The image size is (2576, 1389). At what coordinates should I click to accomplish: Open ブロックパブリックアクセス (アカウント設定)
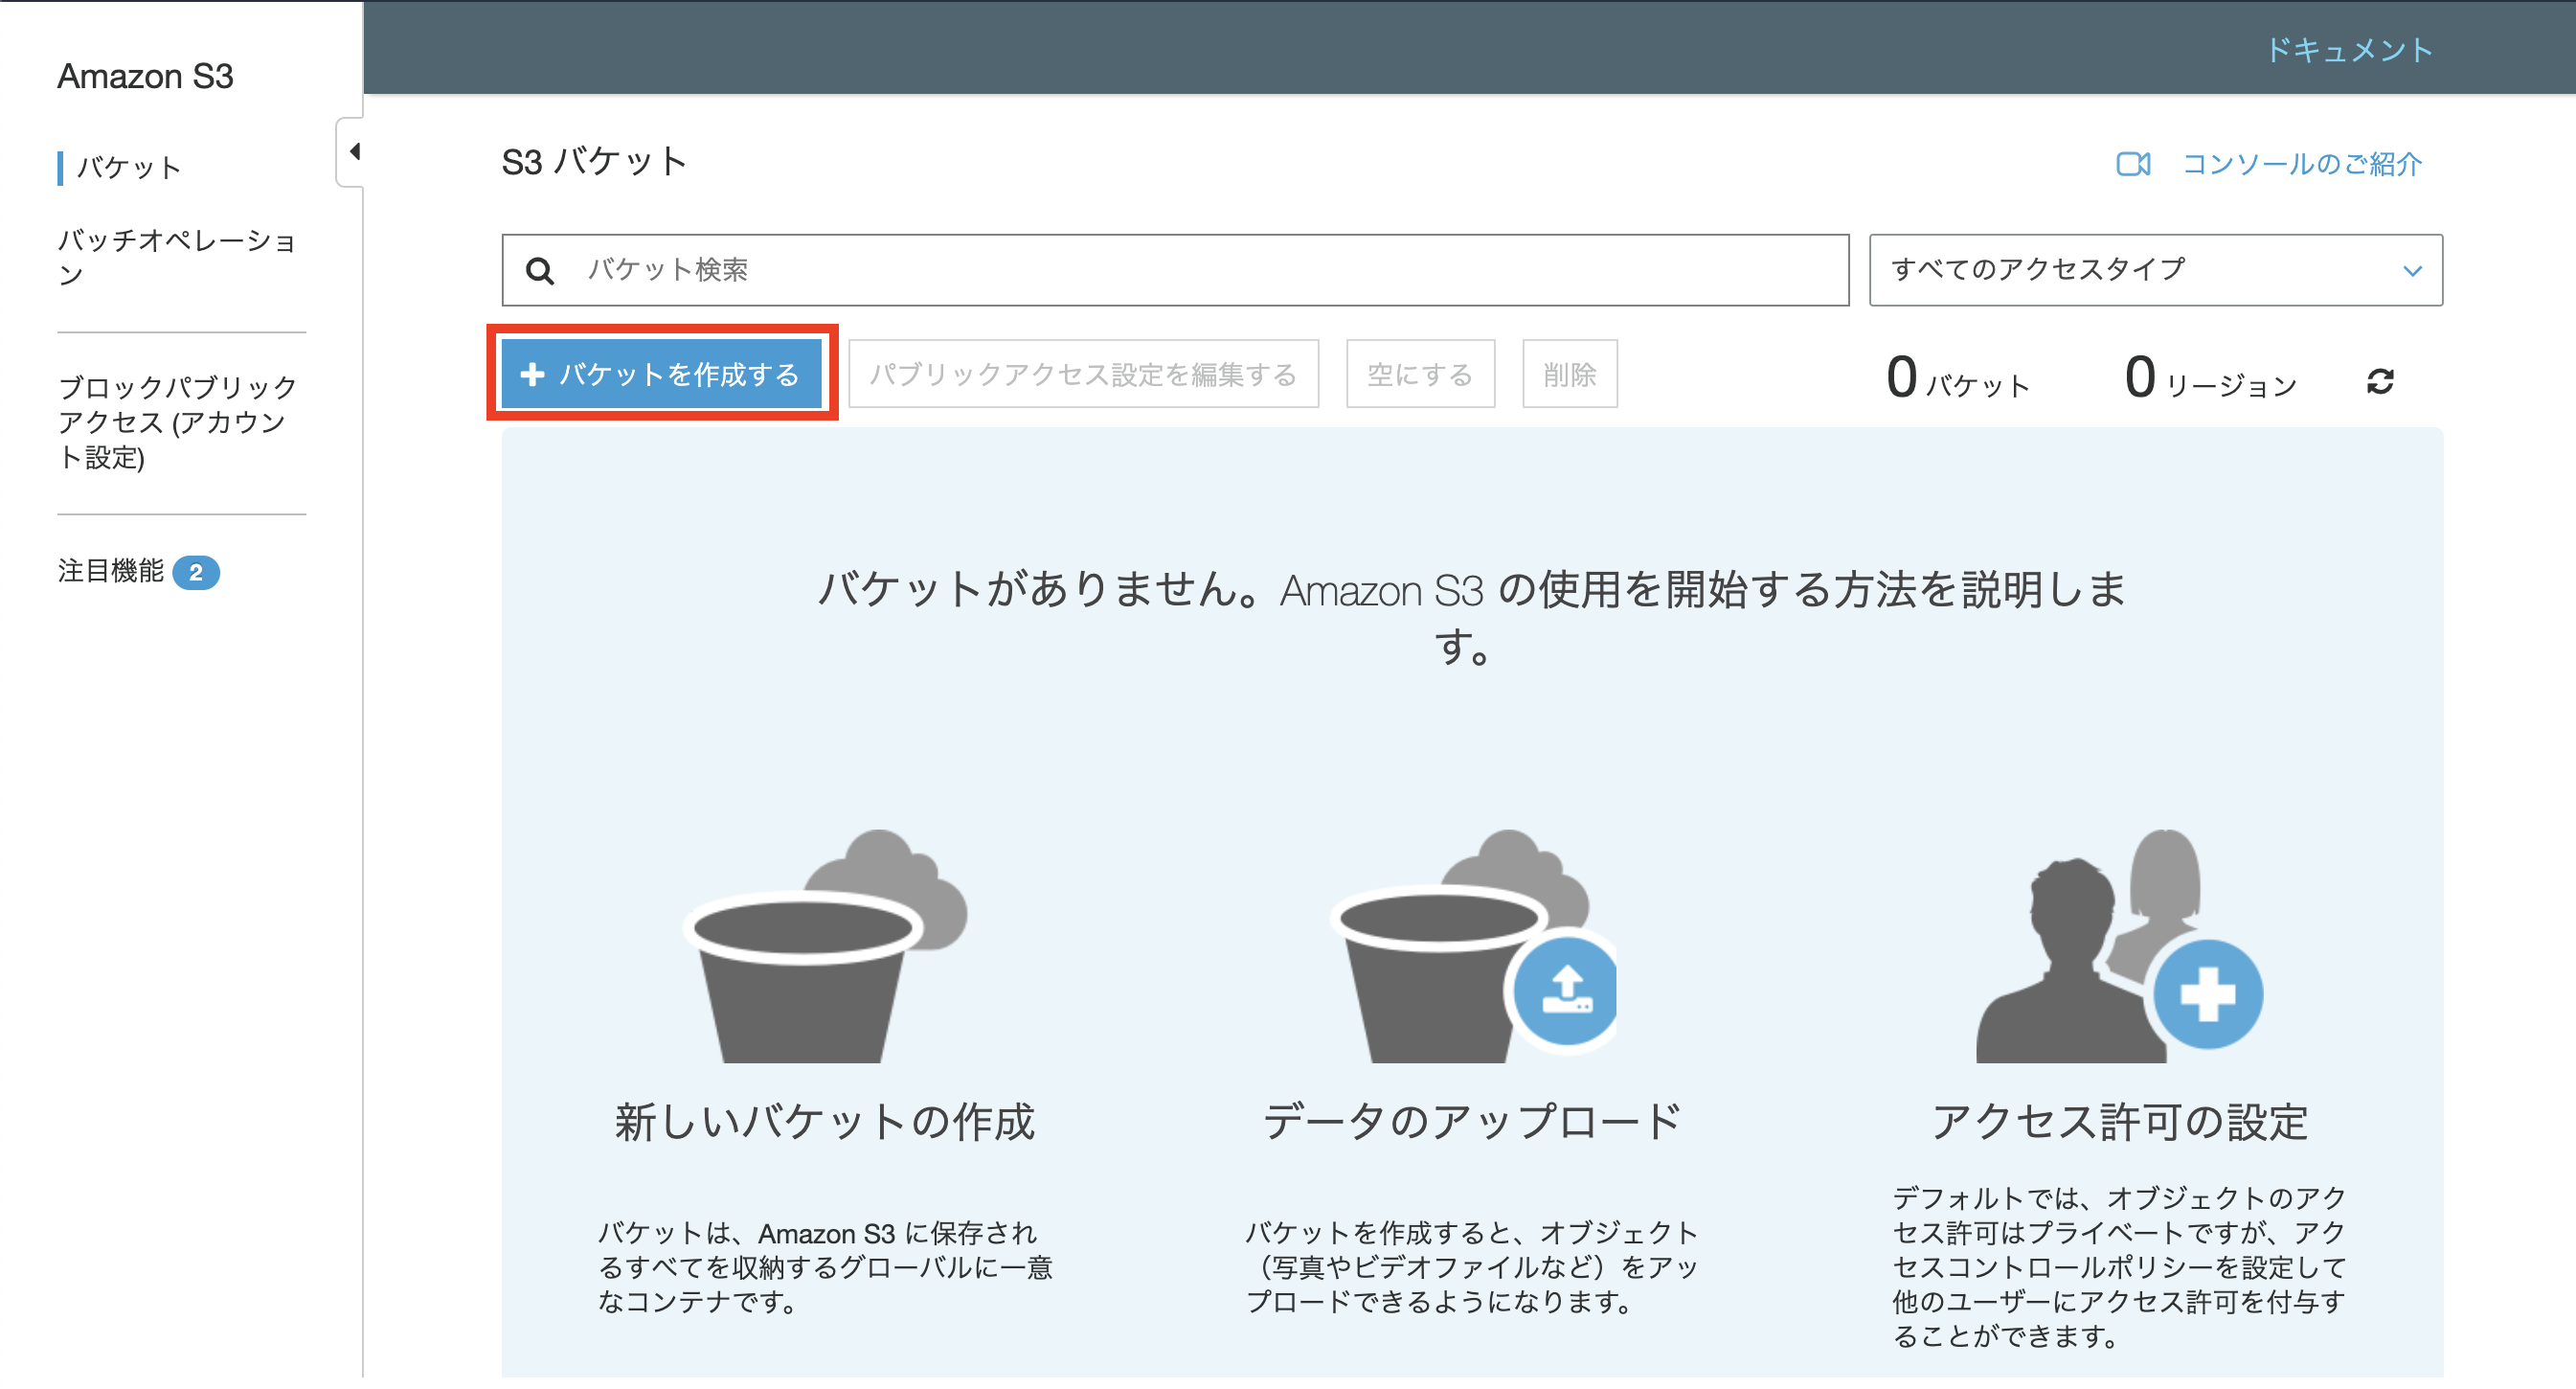[x=176, y=423]
